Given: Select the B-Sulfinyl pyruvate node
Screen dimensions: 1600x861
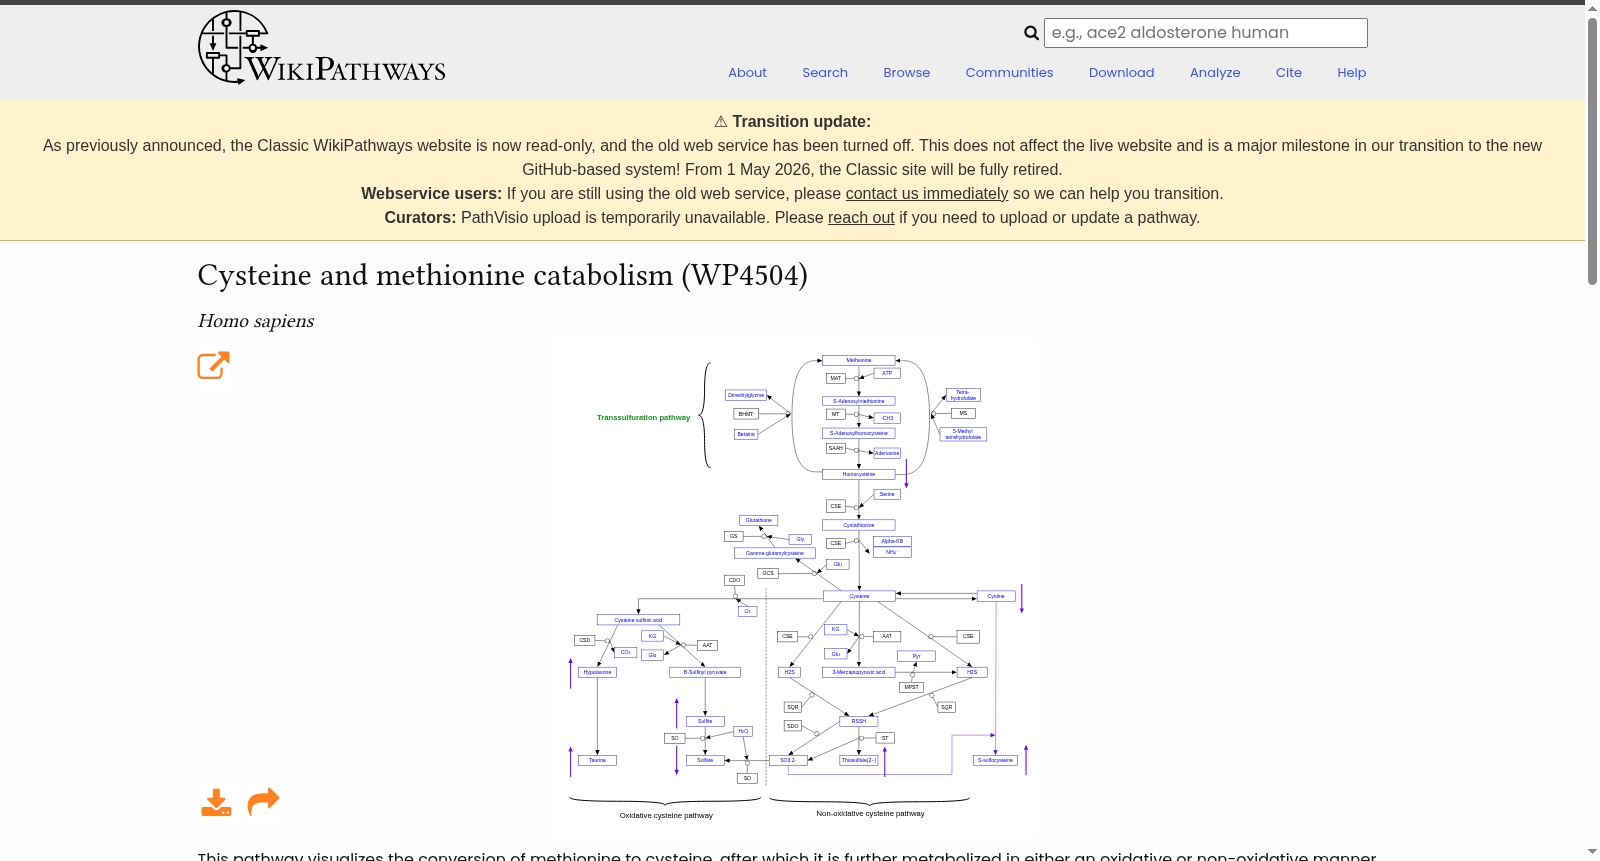Looking at the screenshot, I should (x=705, y=672).
